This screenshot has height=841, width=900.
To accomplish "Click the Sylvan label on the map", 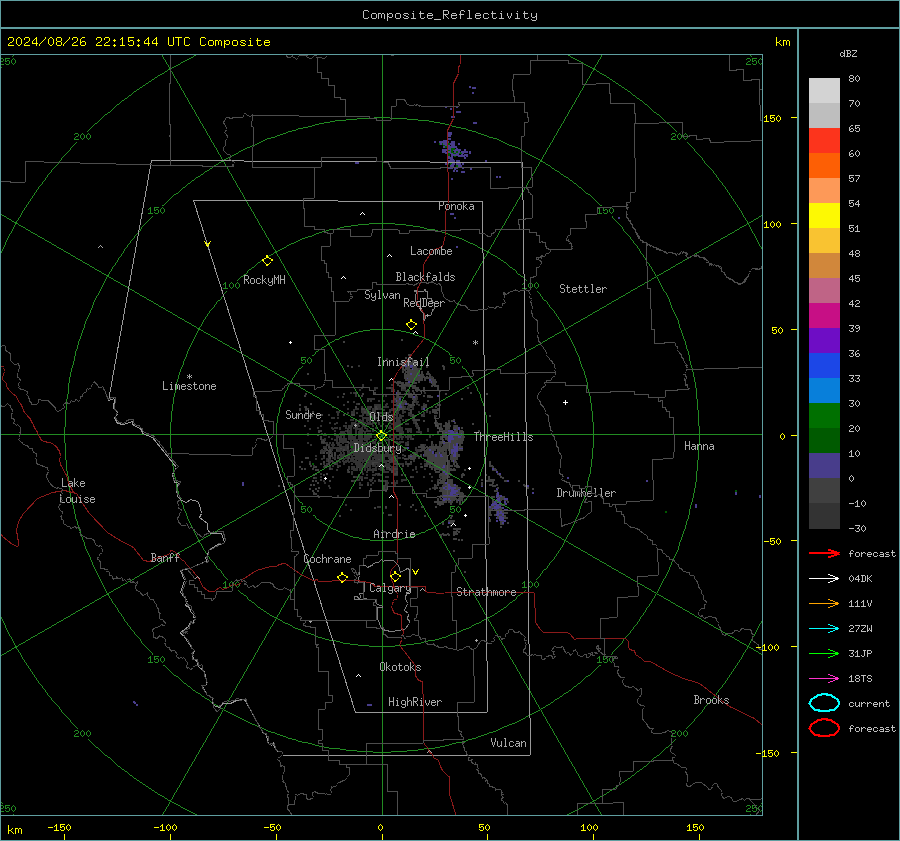I will pos(382,295).
